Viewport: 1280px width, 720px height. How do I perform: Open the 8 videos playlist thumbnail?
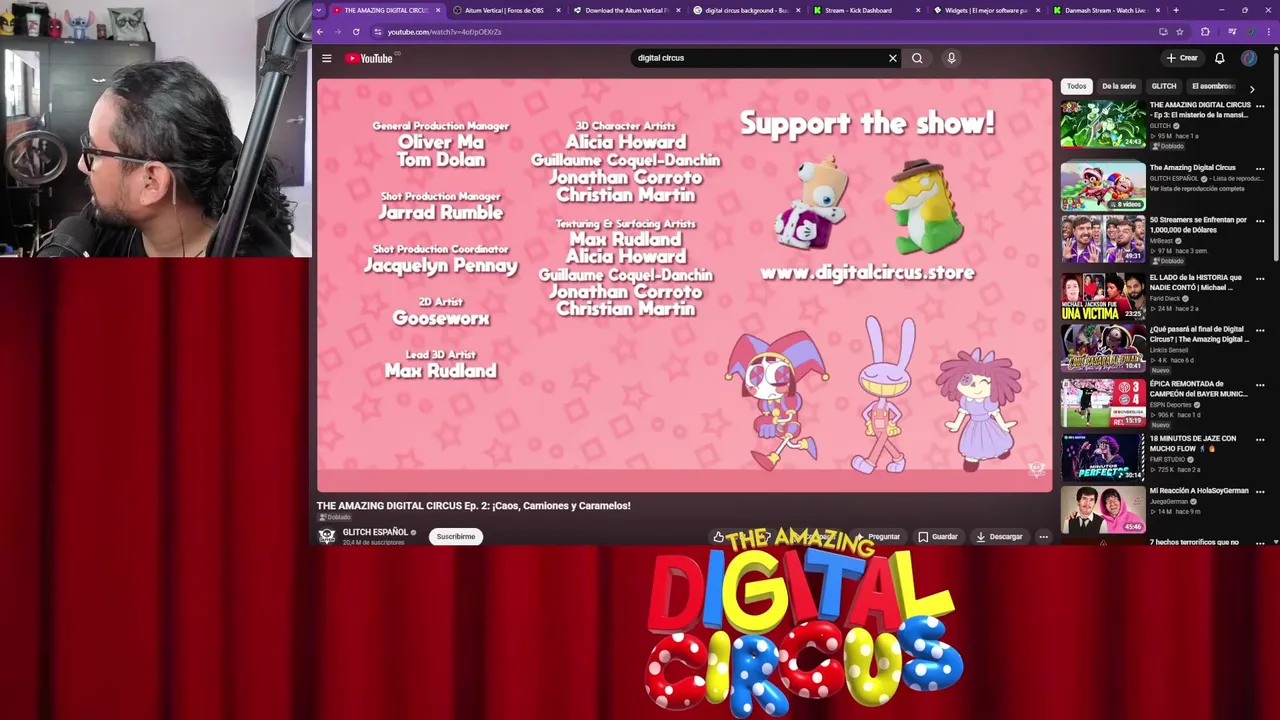click(x=1103, y=186)
